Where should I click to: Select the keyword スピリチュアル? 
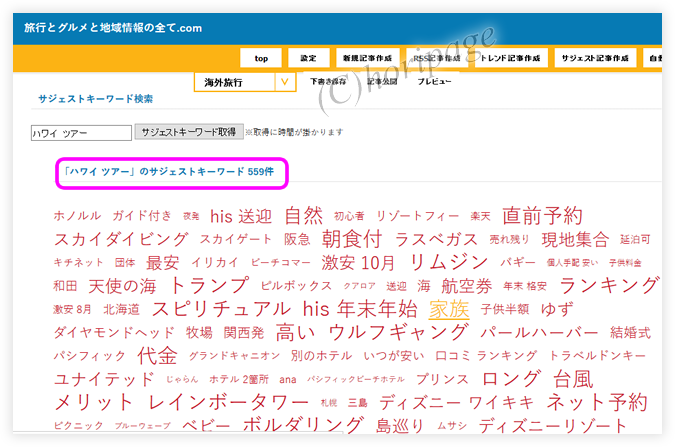click(x=221, y=309)
